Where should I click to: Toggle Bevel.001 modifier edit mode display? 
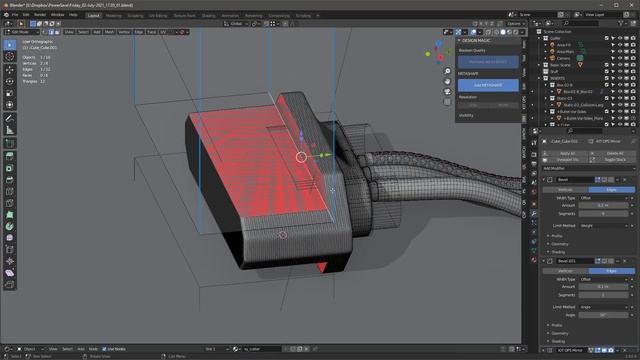[x=598, y=261]
